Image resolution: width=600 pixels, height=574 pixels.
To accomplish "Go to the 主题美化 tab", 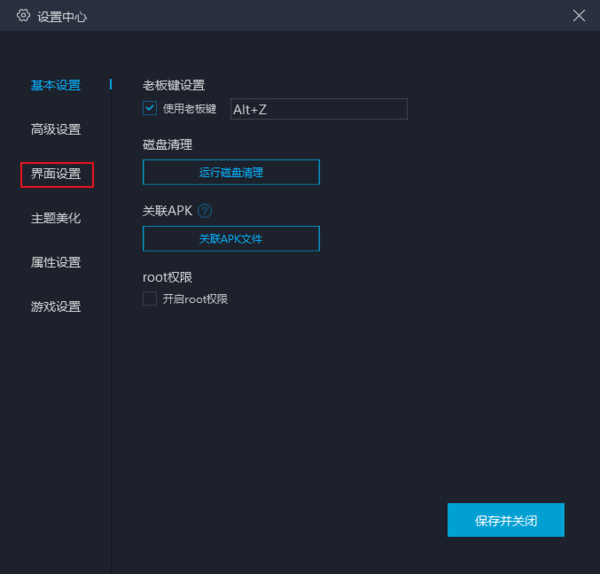I will point(56,218).
